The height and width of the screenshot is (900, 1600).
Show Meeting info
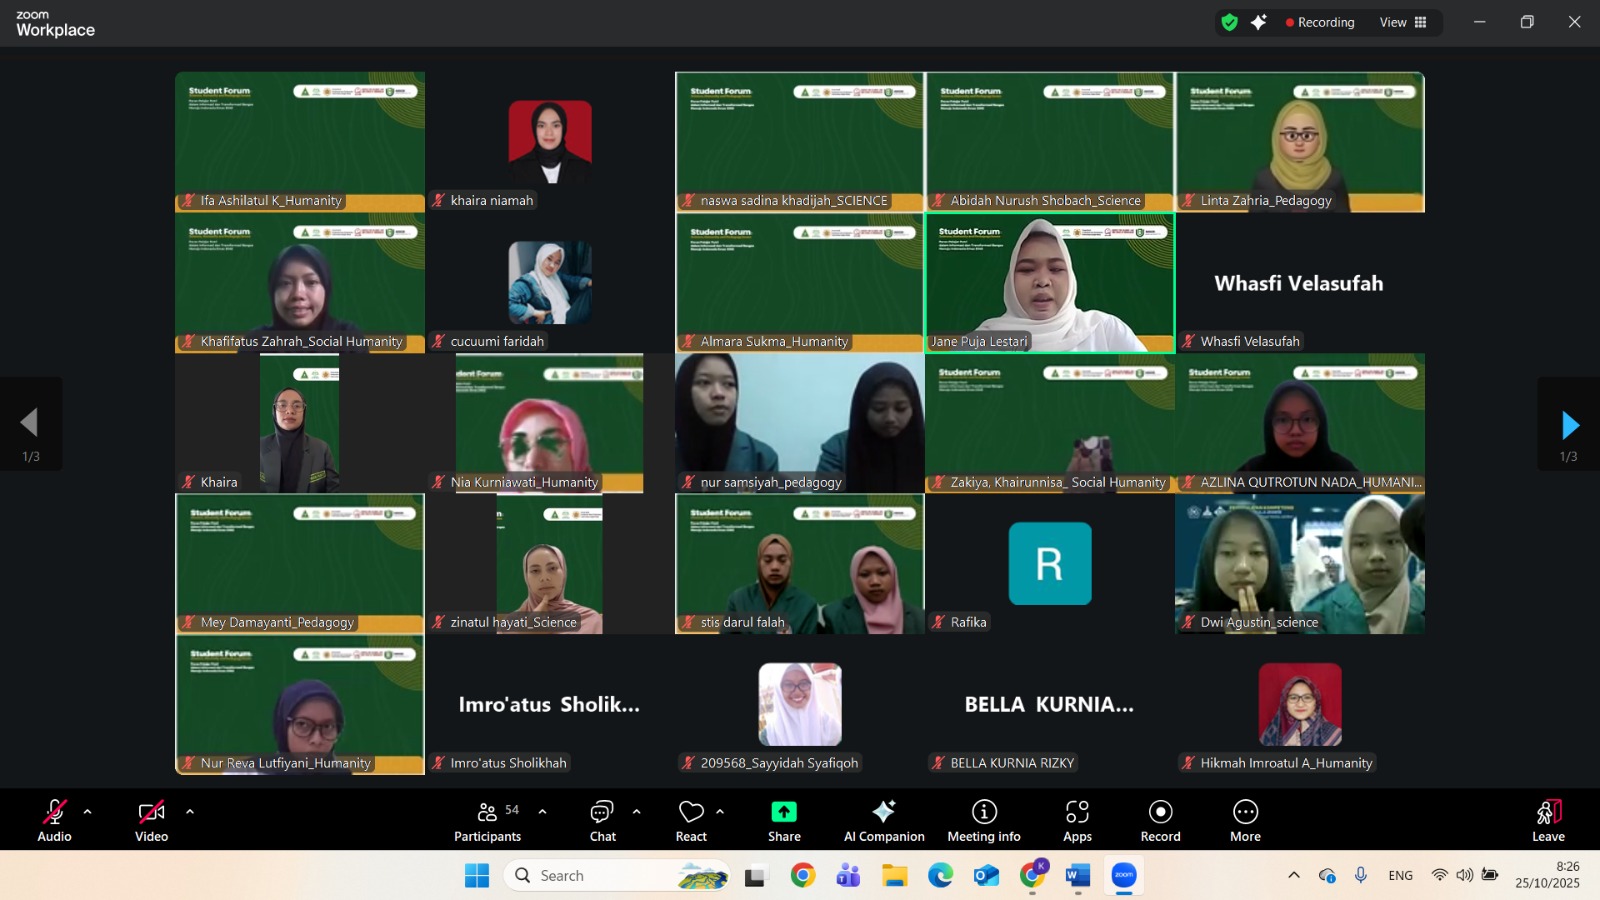pos(984,820)
